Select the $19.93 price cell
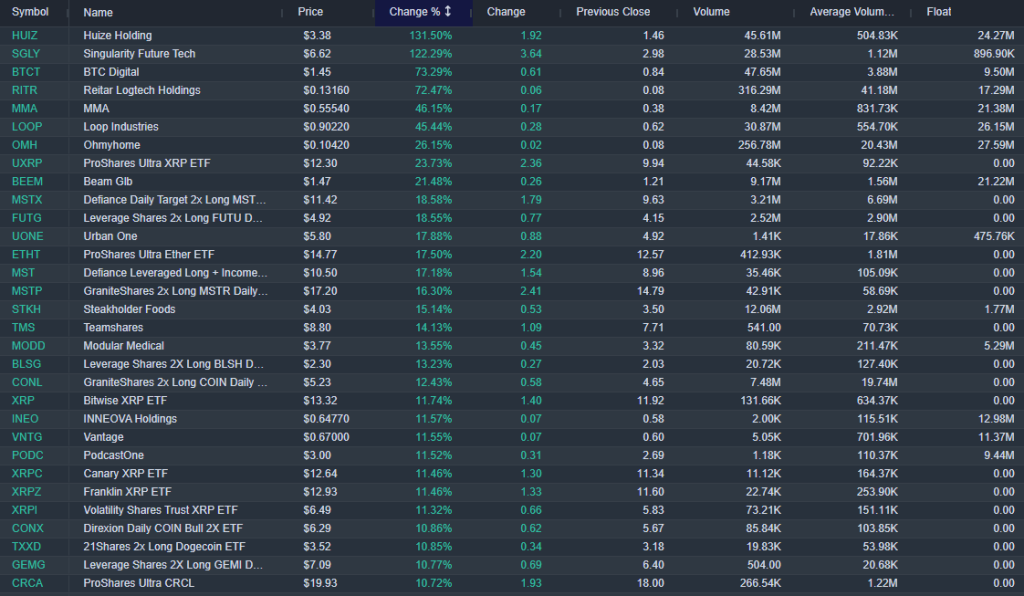The image size is (1024, 596). pos(320,584)
